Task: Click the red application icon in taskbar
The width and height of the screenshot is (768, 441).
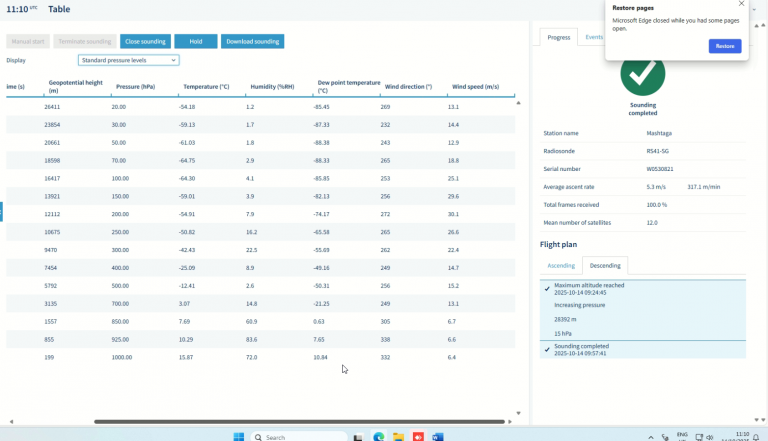Action: point(418,437)
